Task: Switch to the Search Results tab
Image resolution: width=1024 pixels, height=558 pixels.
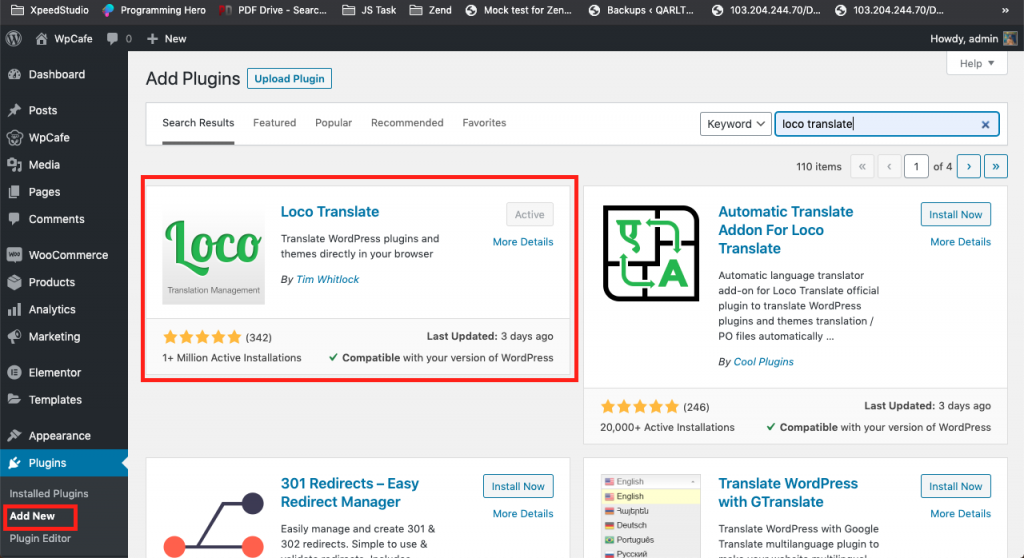Action: pyautogui.click(x=198, y=123)
